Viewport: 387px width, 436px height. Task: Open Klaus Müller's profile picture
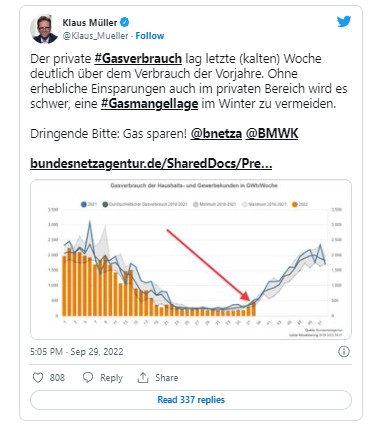click(x=44, y=29)
